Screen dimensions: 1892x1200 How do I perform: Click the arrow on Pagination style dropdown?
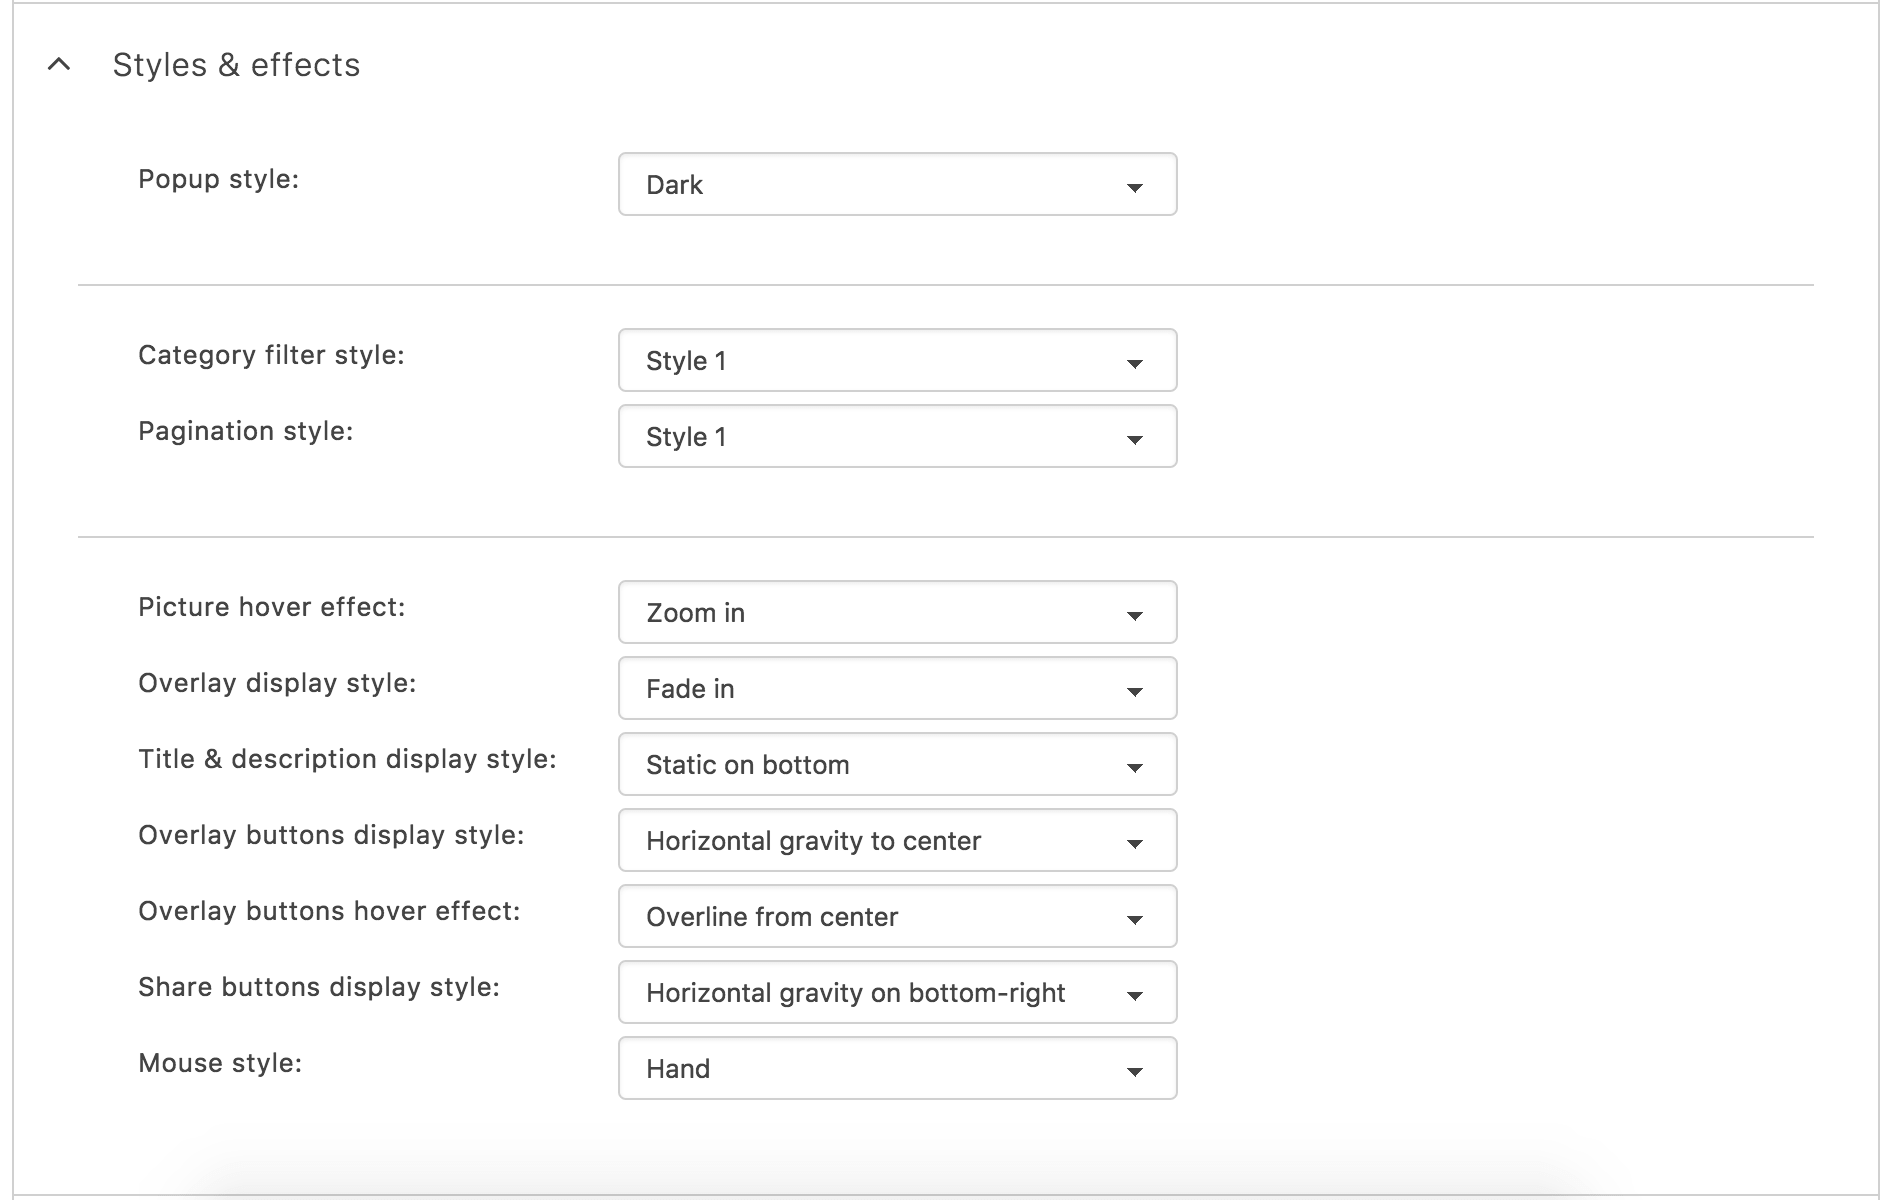click(x=1134, y=439)
